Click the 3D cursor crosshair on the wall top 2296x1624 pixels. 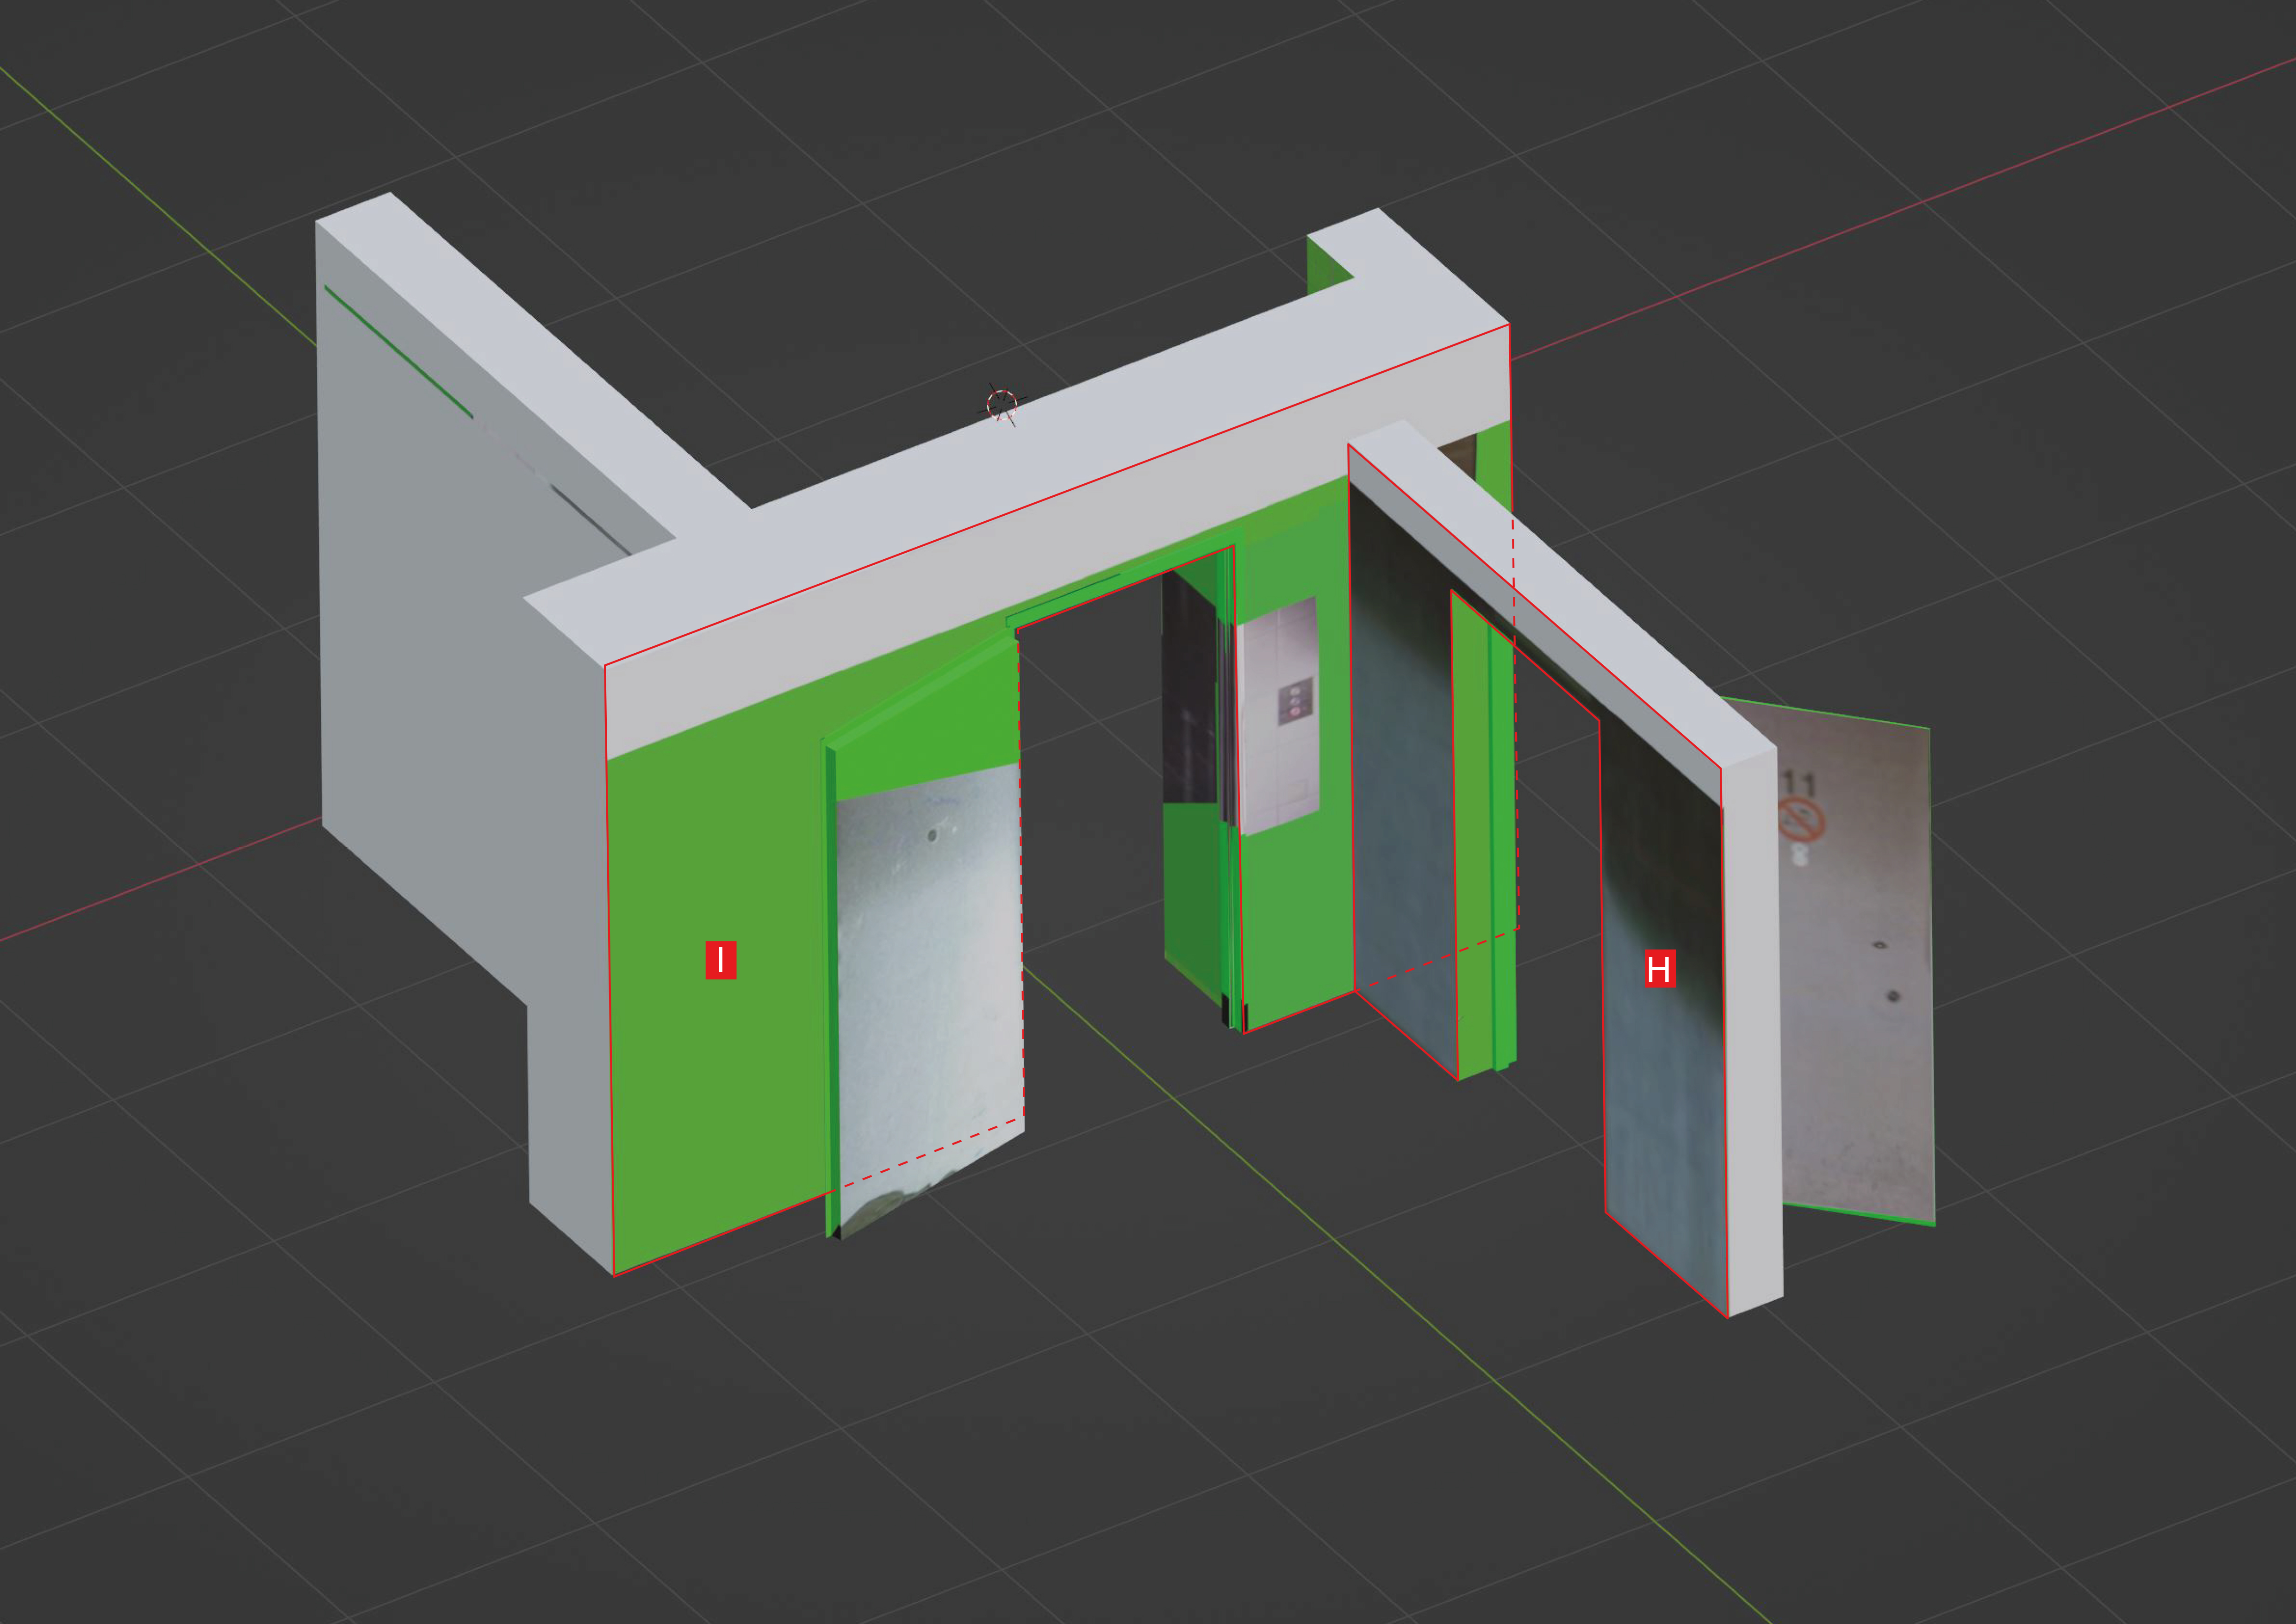(1001, 404)
